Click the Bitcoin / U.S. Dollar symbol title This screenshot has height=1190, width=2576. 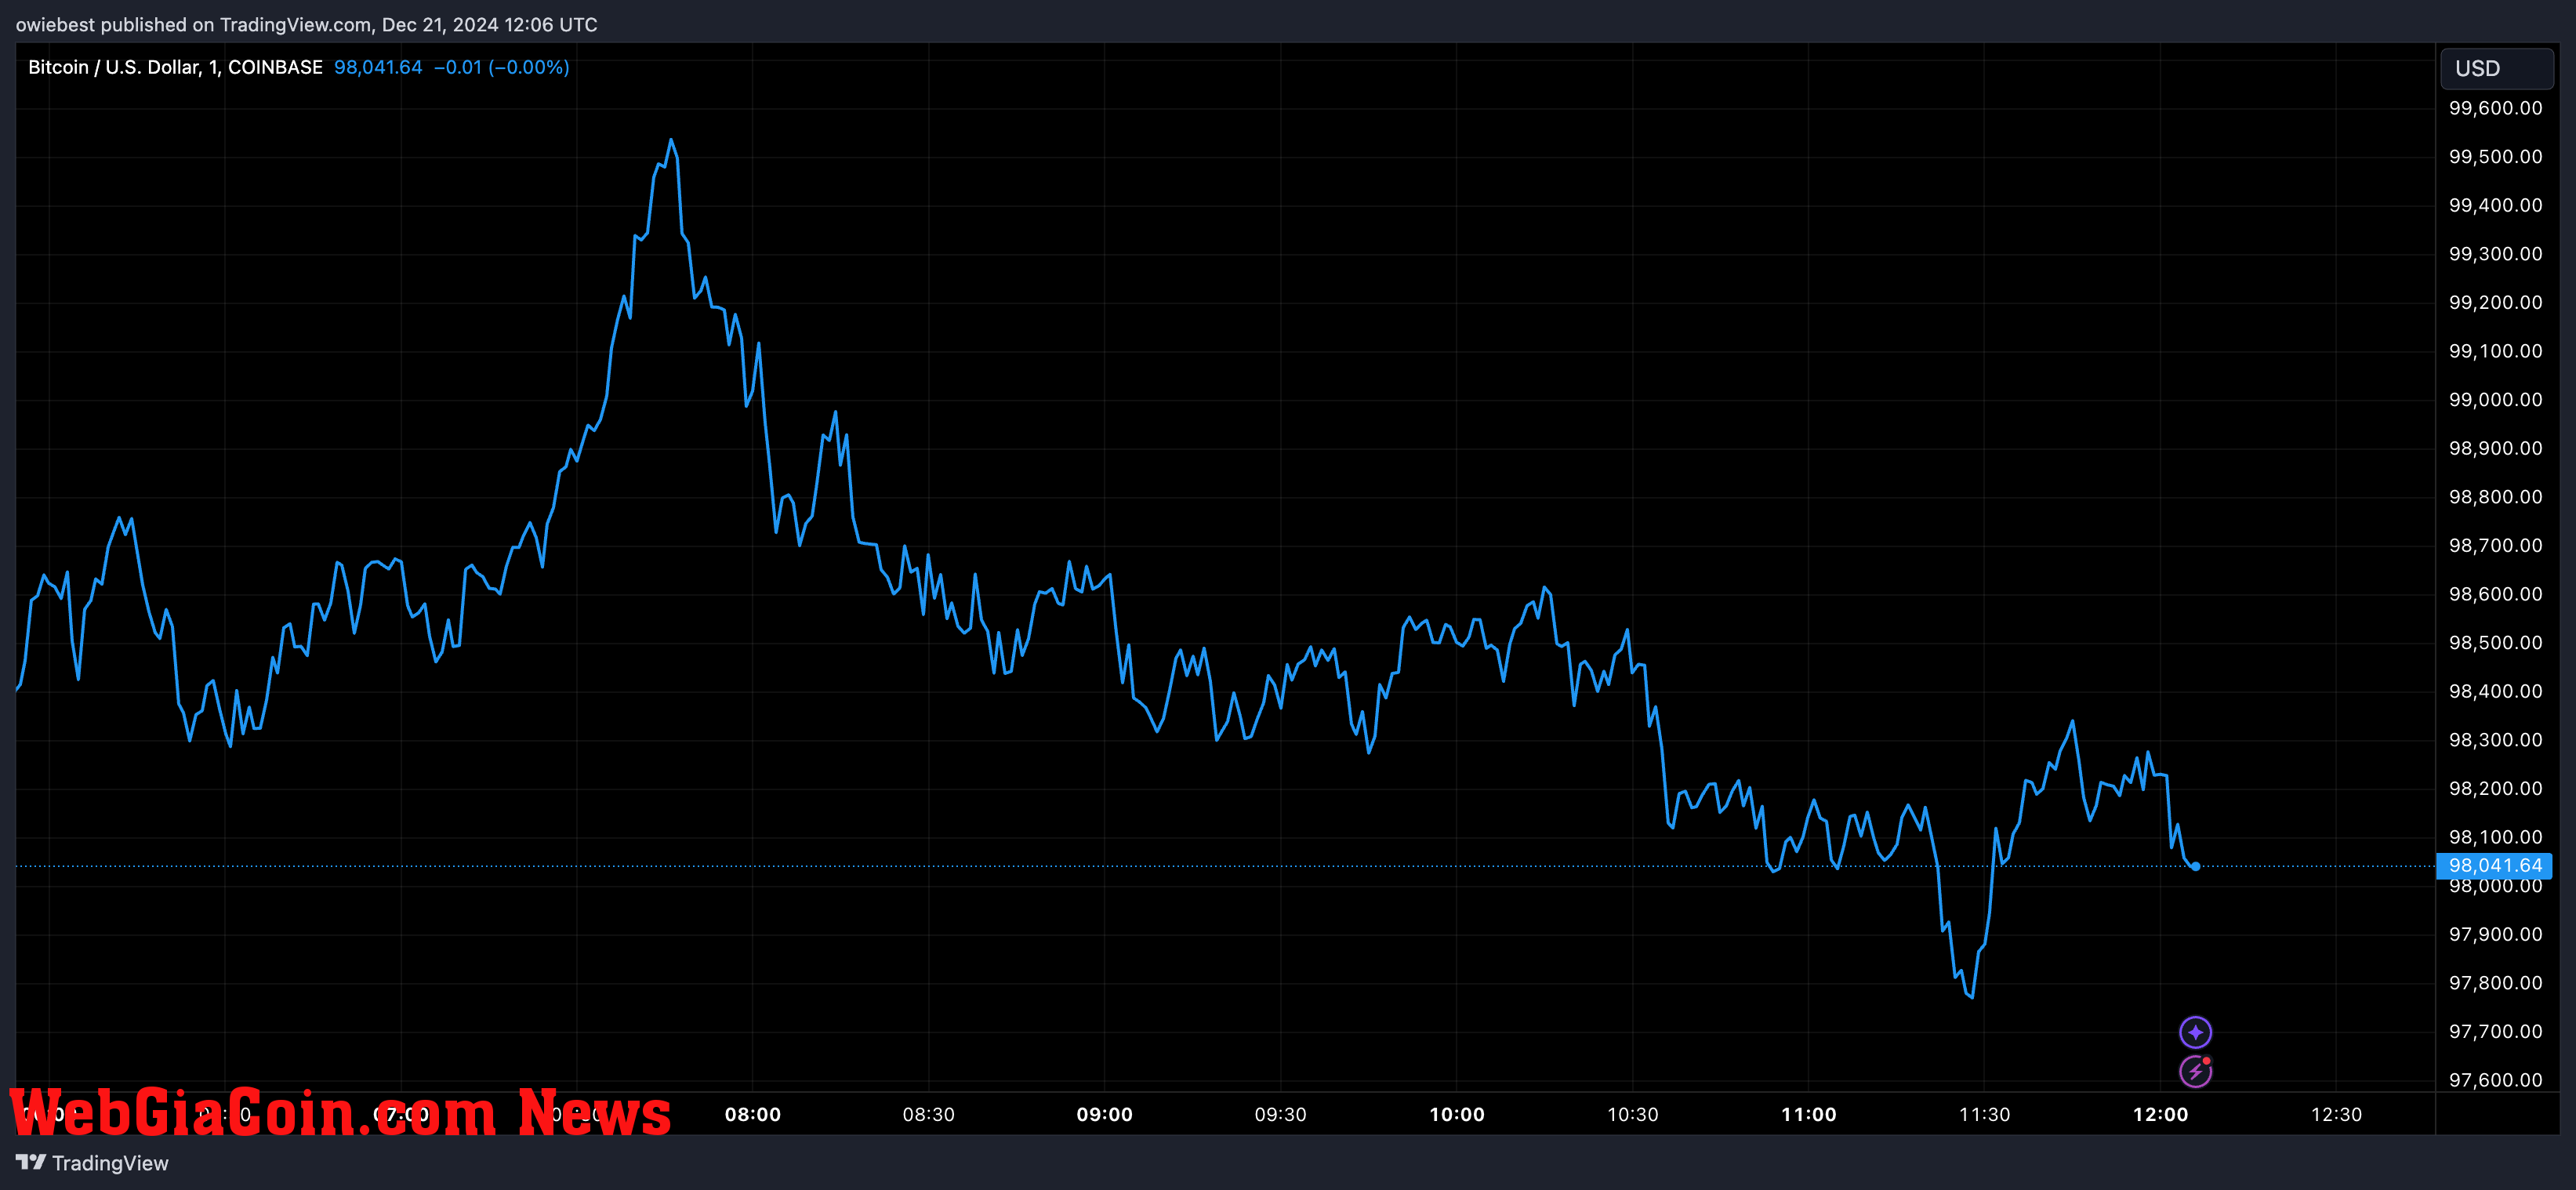click(175, 67)
